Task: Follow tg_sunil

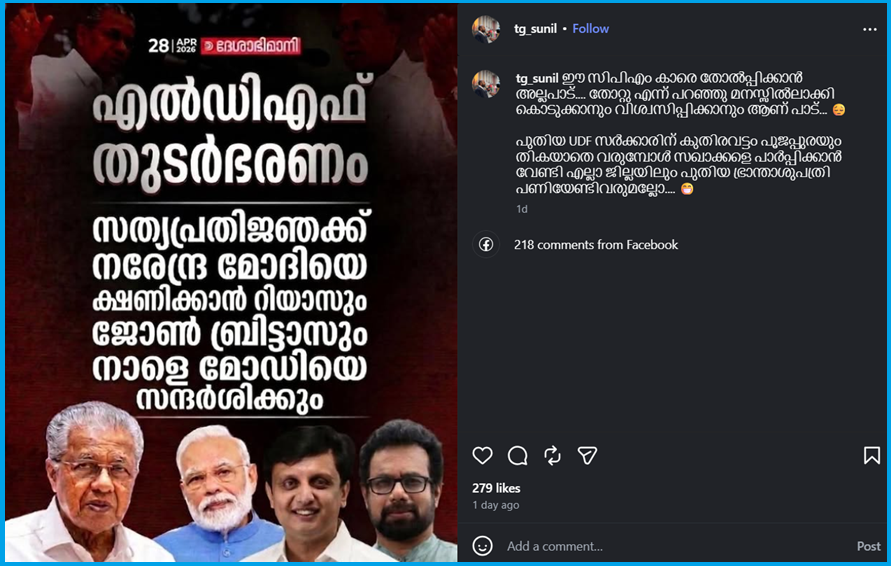Action: point(590,28)
